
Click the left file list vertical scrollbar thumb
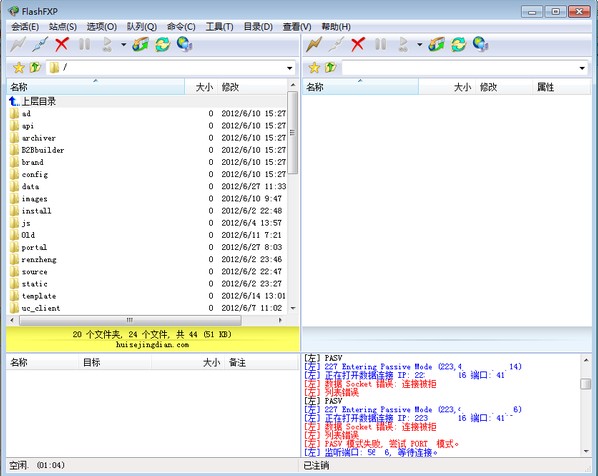tap(293, 132)
